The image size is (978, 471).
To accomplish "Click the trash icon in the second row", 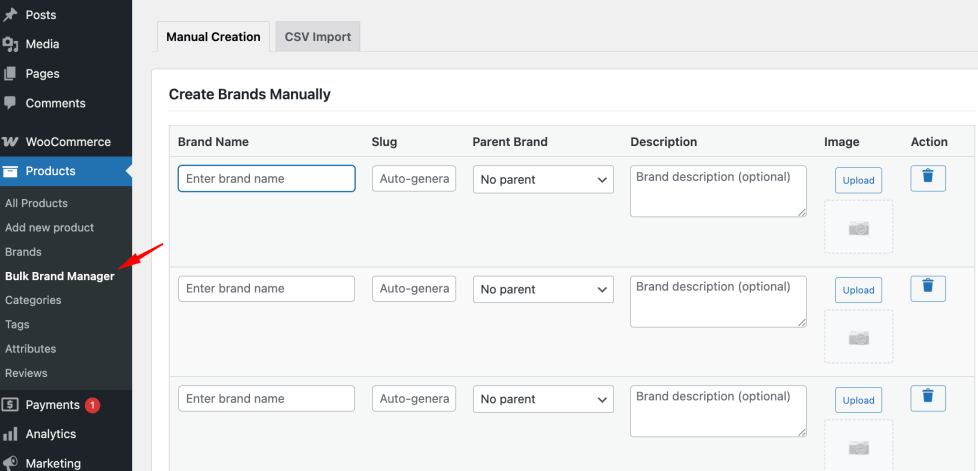I will [928, 288].
